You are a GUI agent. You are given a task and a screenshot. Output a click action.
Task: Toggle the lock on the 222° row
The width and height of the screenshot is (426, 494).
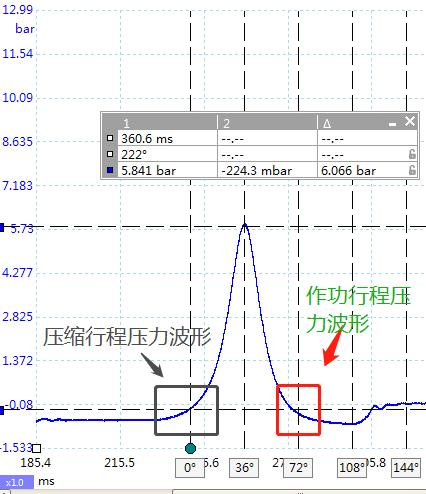pos(412,154)
